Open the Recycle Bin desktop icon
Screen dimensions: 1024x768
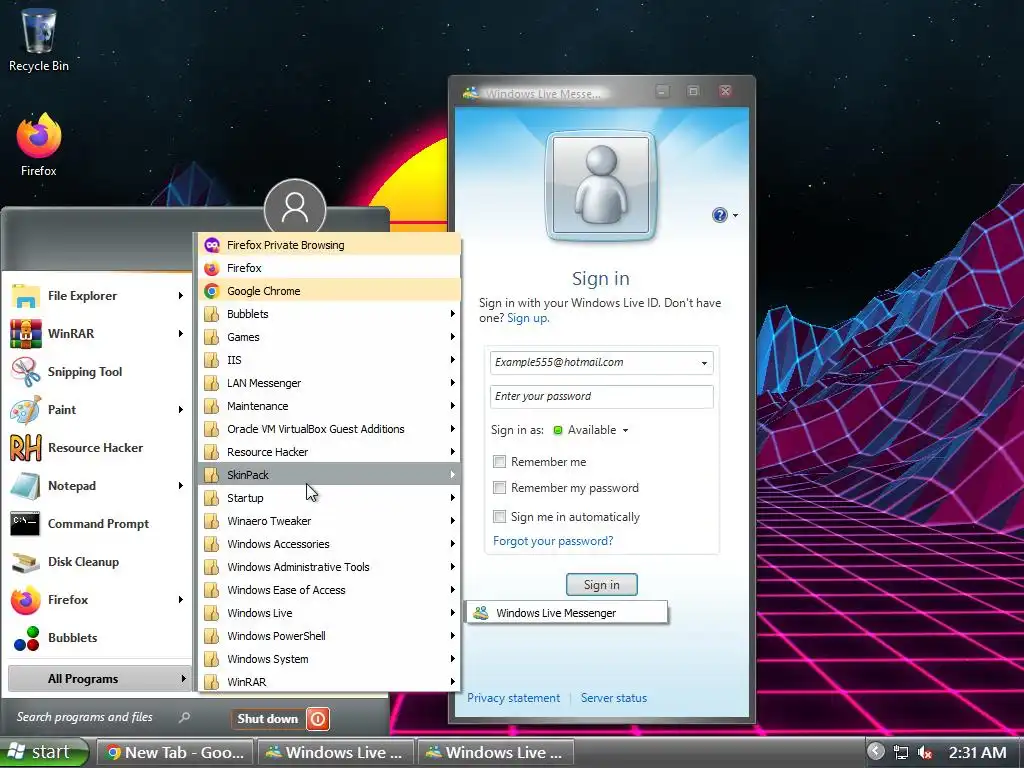pos(39,39)
